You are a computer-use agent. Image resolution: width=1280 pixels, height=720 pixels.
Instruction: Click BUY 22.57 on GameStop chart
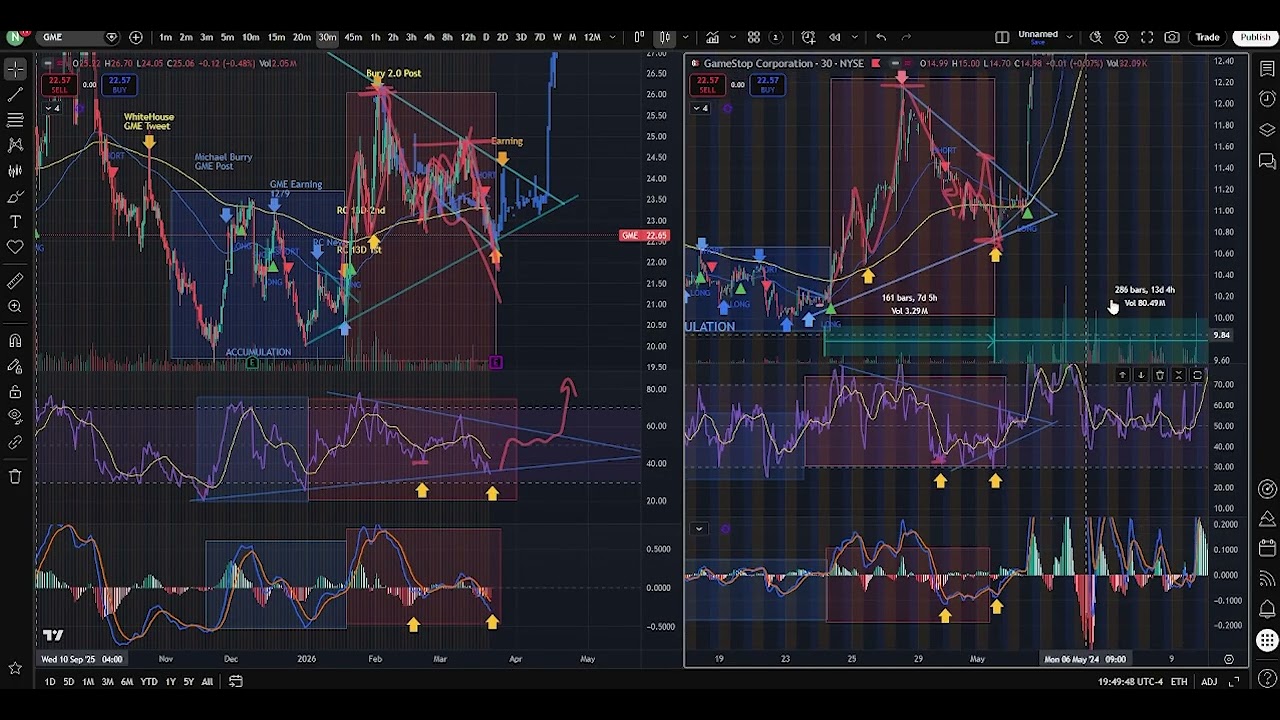pos(767,85)
